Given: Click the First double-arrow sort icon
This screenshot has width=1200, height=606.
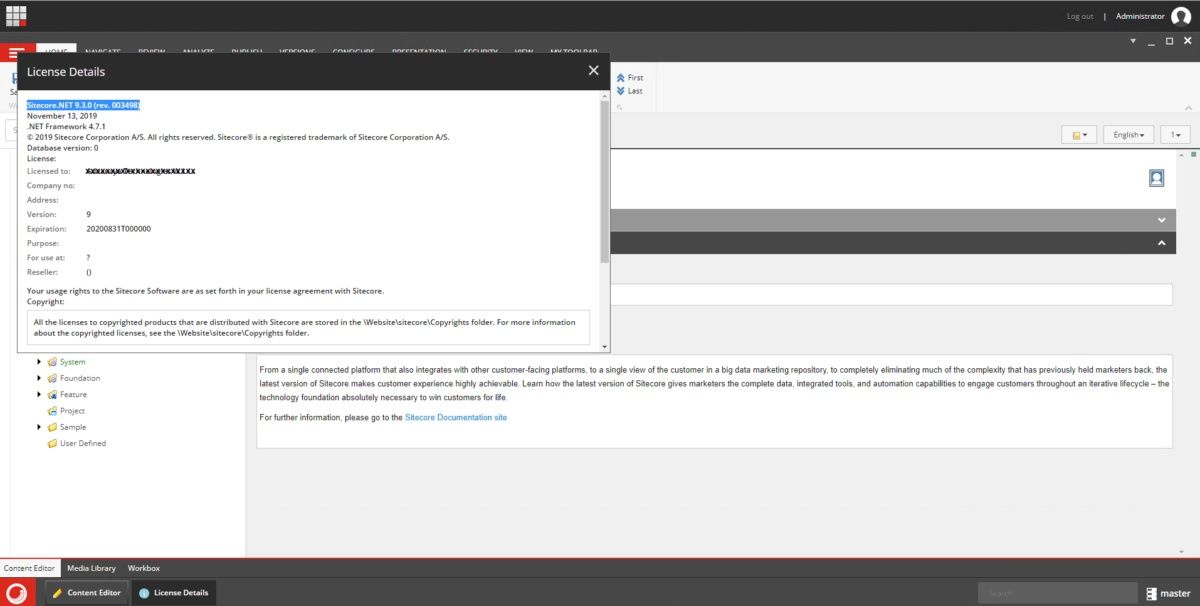Looking at the screenshot, I should [620, 77].
